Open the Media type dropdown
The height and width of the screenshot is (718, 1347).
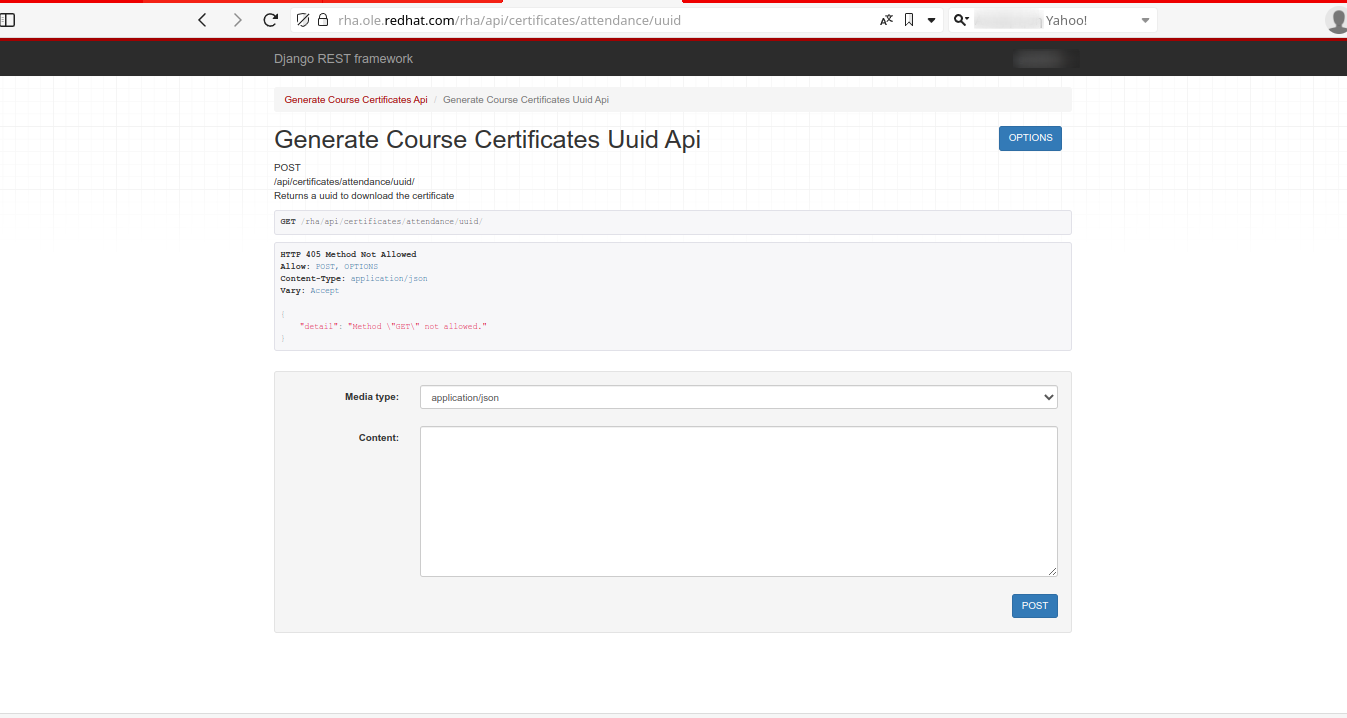[x=738, y=397]
